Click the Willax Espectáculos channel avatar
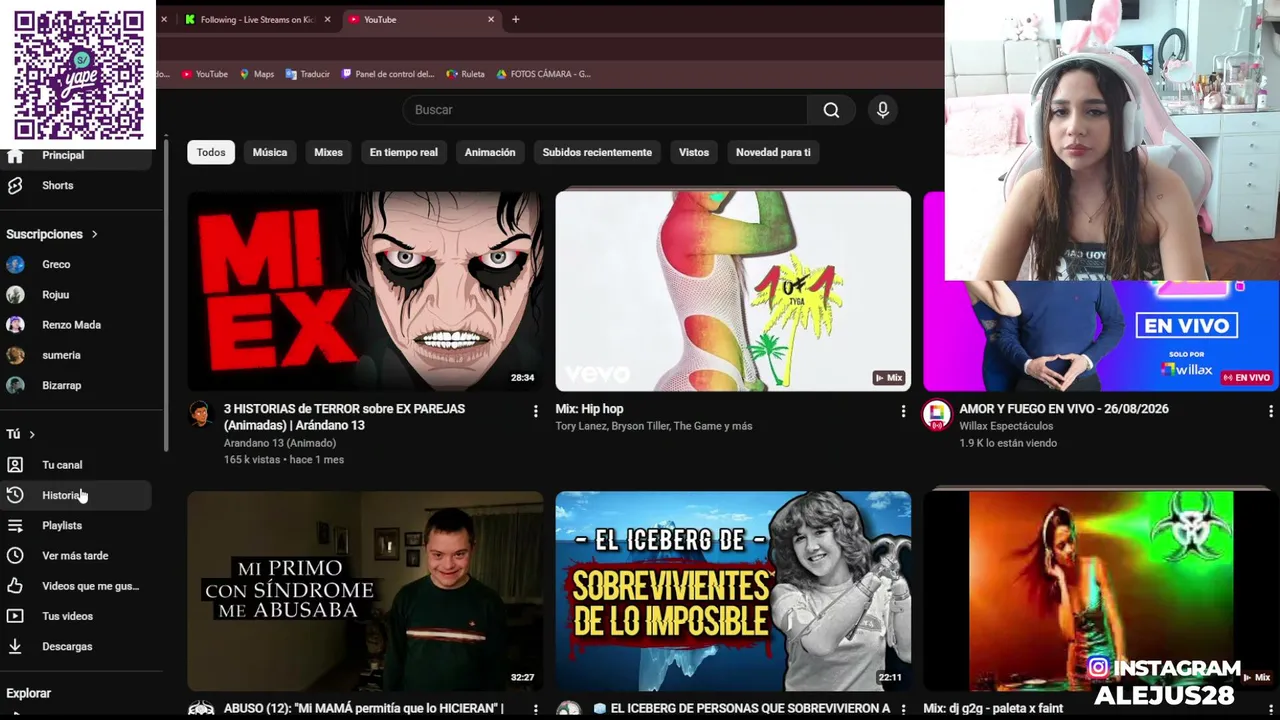 pos(936,414)
